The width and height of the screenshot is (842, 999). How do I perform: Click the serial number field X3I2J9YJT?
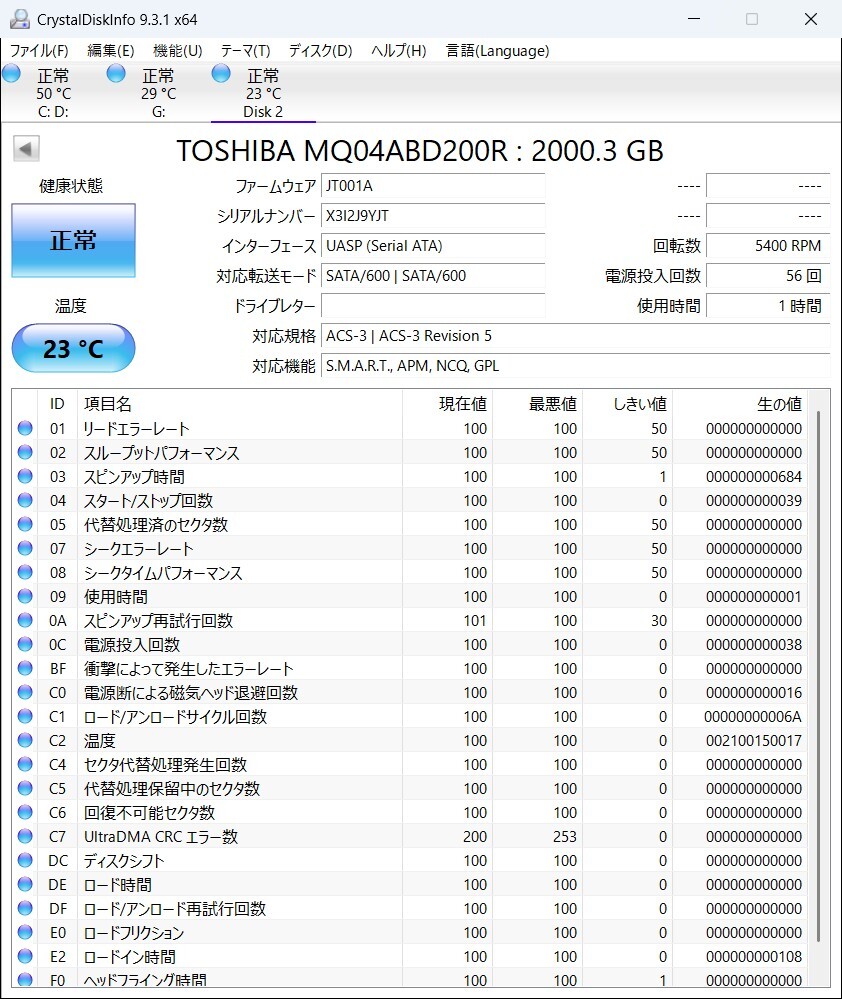coord(433,216)
